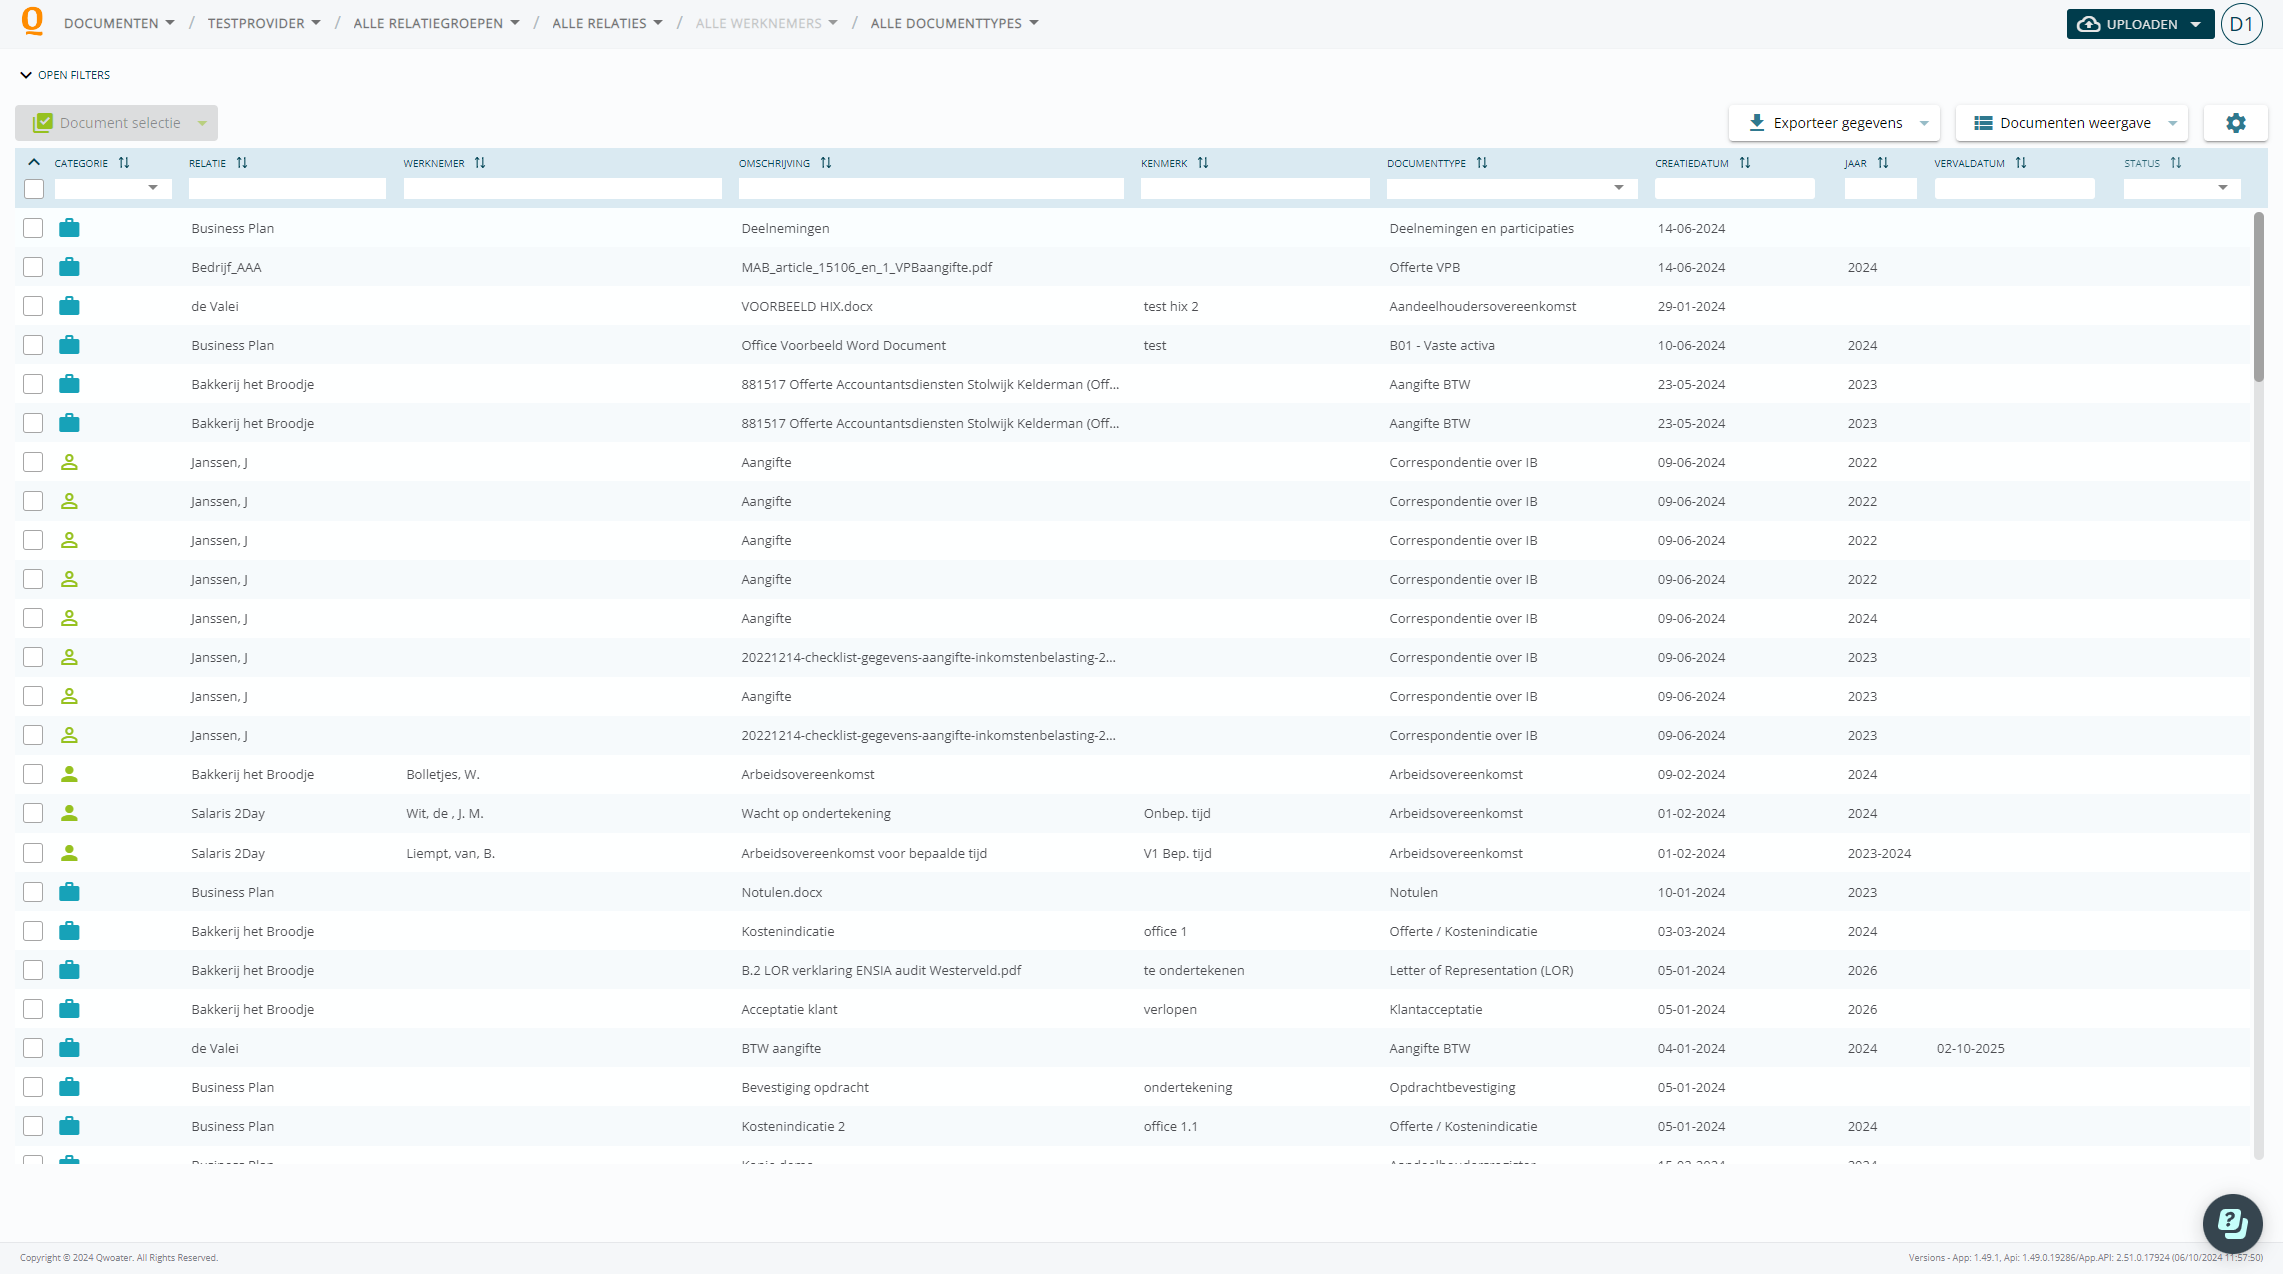Click the Qwoater logo icon
Image resolution: width=2283 pixels, height=1274 pixels.
32,22
